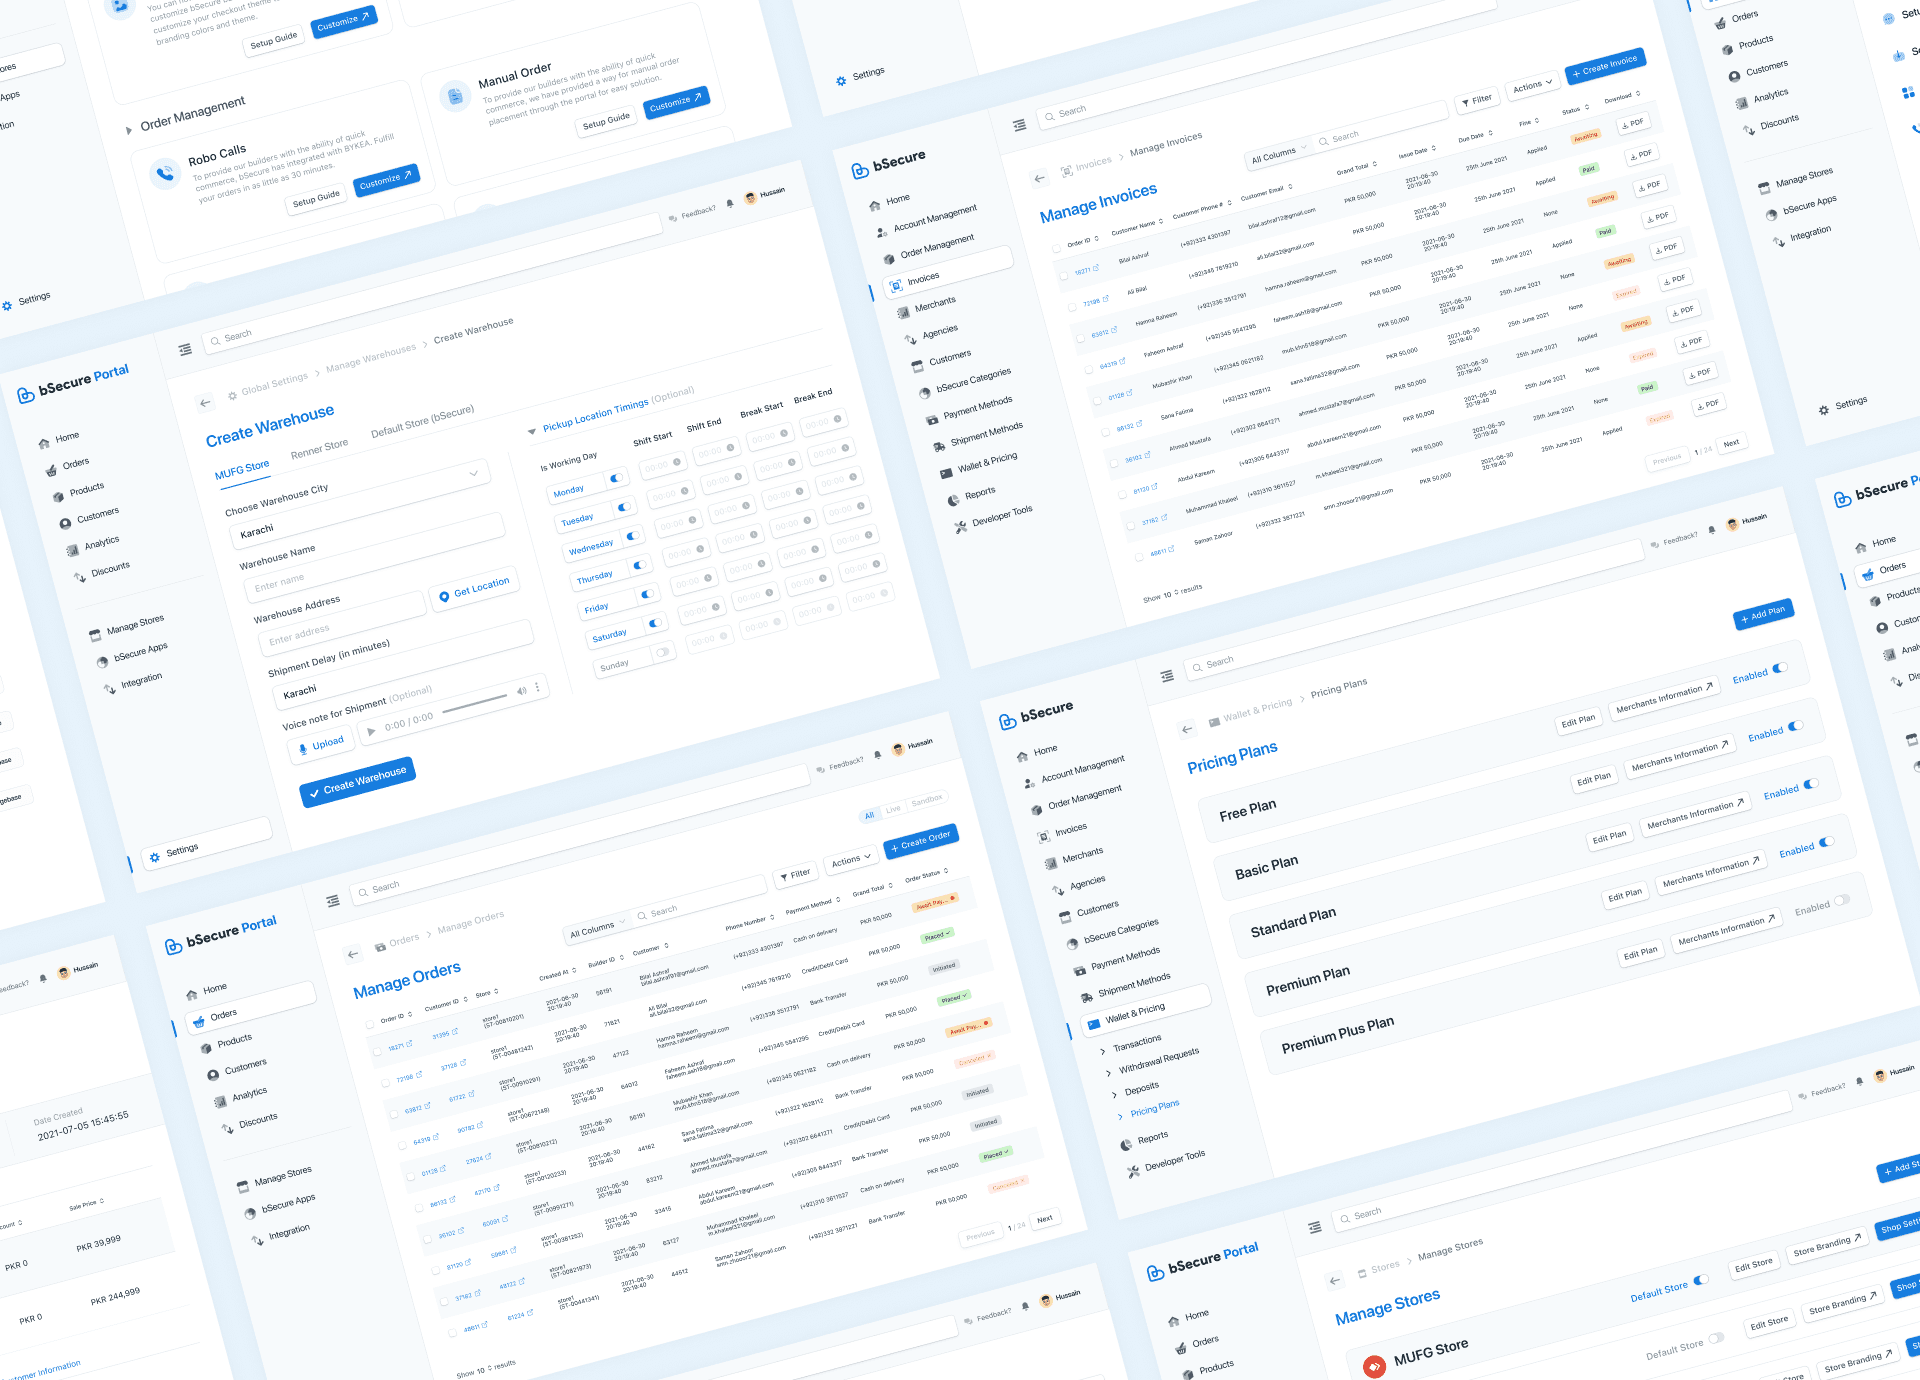
Task: Click the voice note progress slider
Action: tap(475, 704)
